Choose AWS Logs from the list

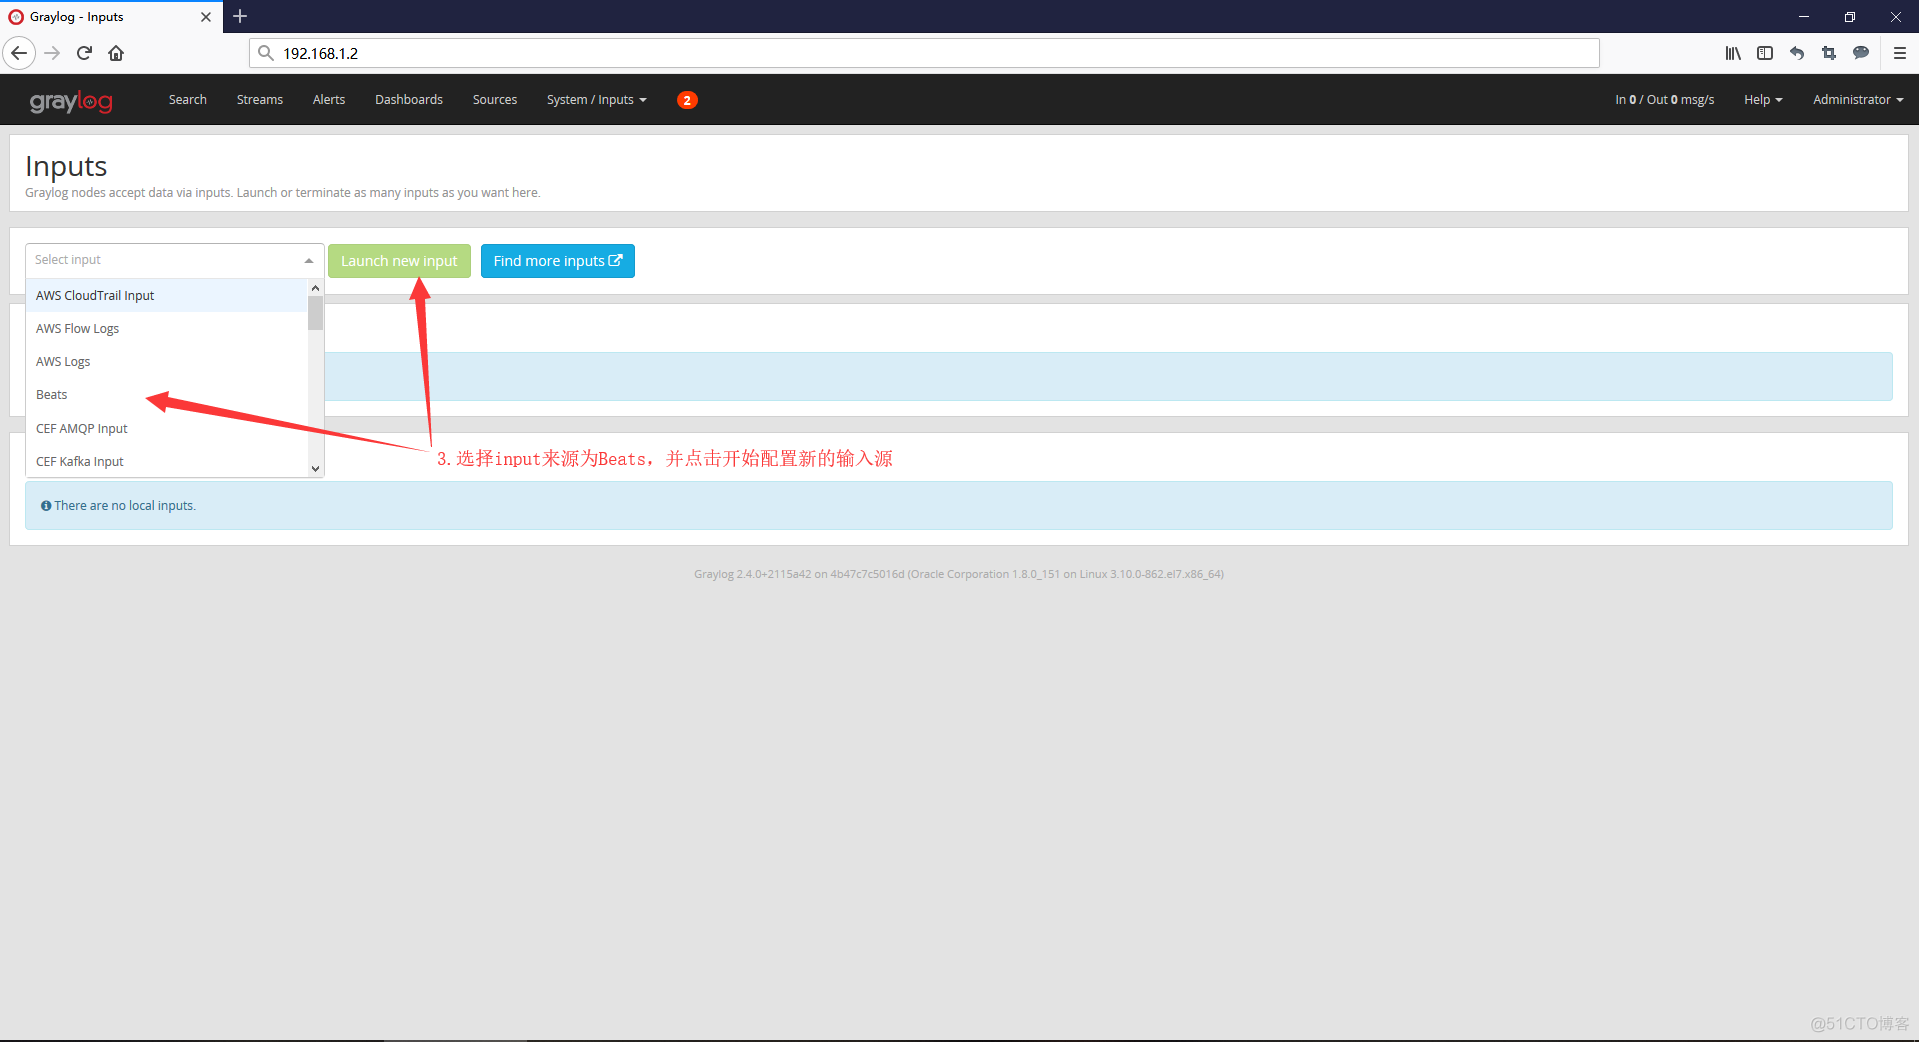166,361
